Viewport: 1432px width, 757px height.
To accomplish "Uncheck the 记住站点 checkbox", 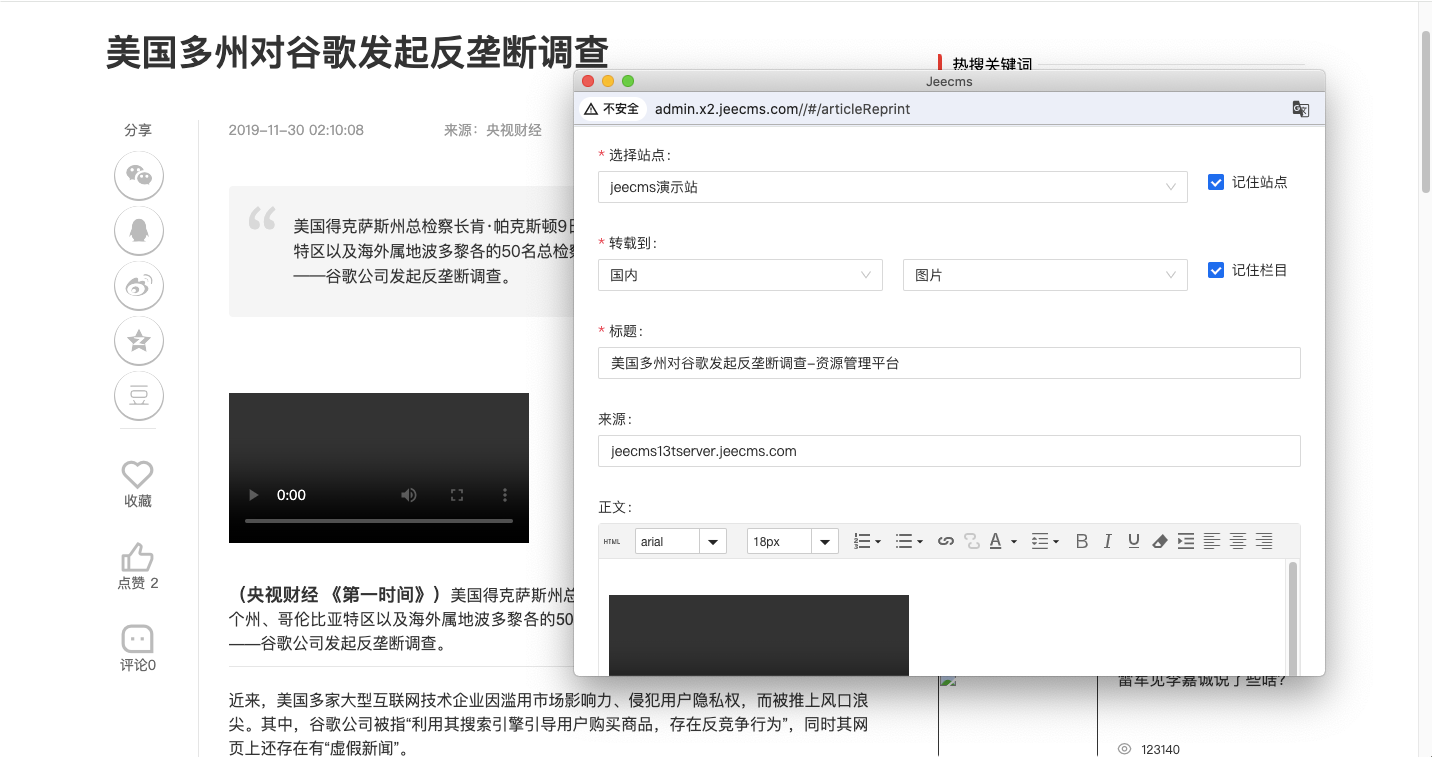I will [1216, 182].
